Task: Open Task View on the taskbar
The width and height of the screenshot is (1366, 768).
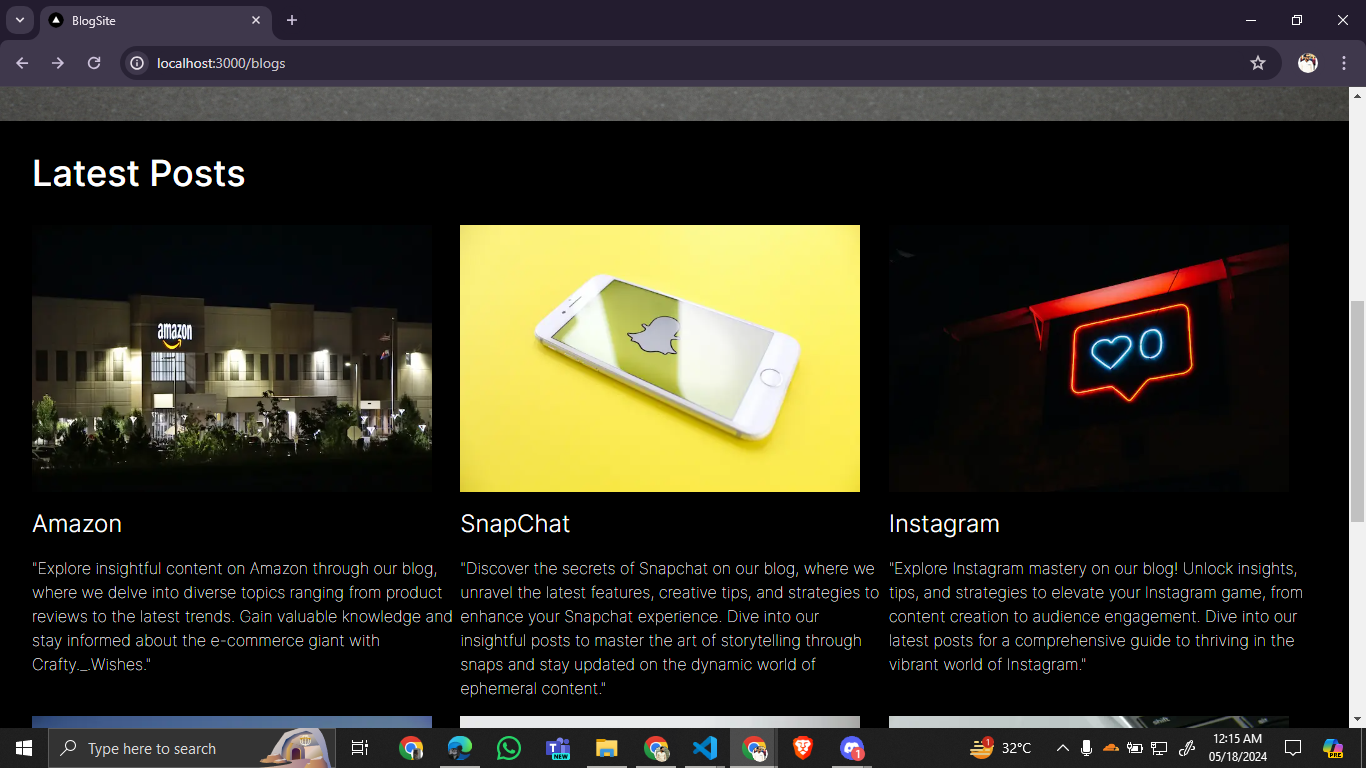Action: point(360,748)
